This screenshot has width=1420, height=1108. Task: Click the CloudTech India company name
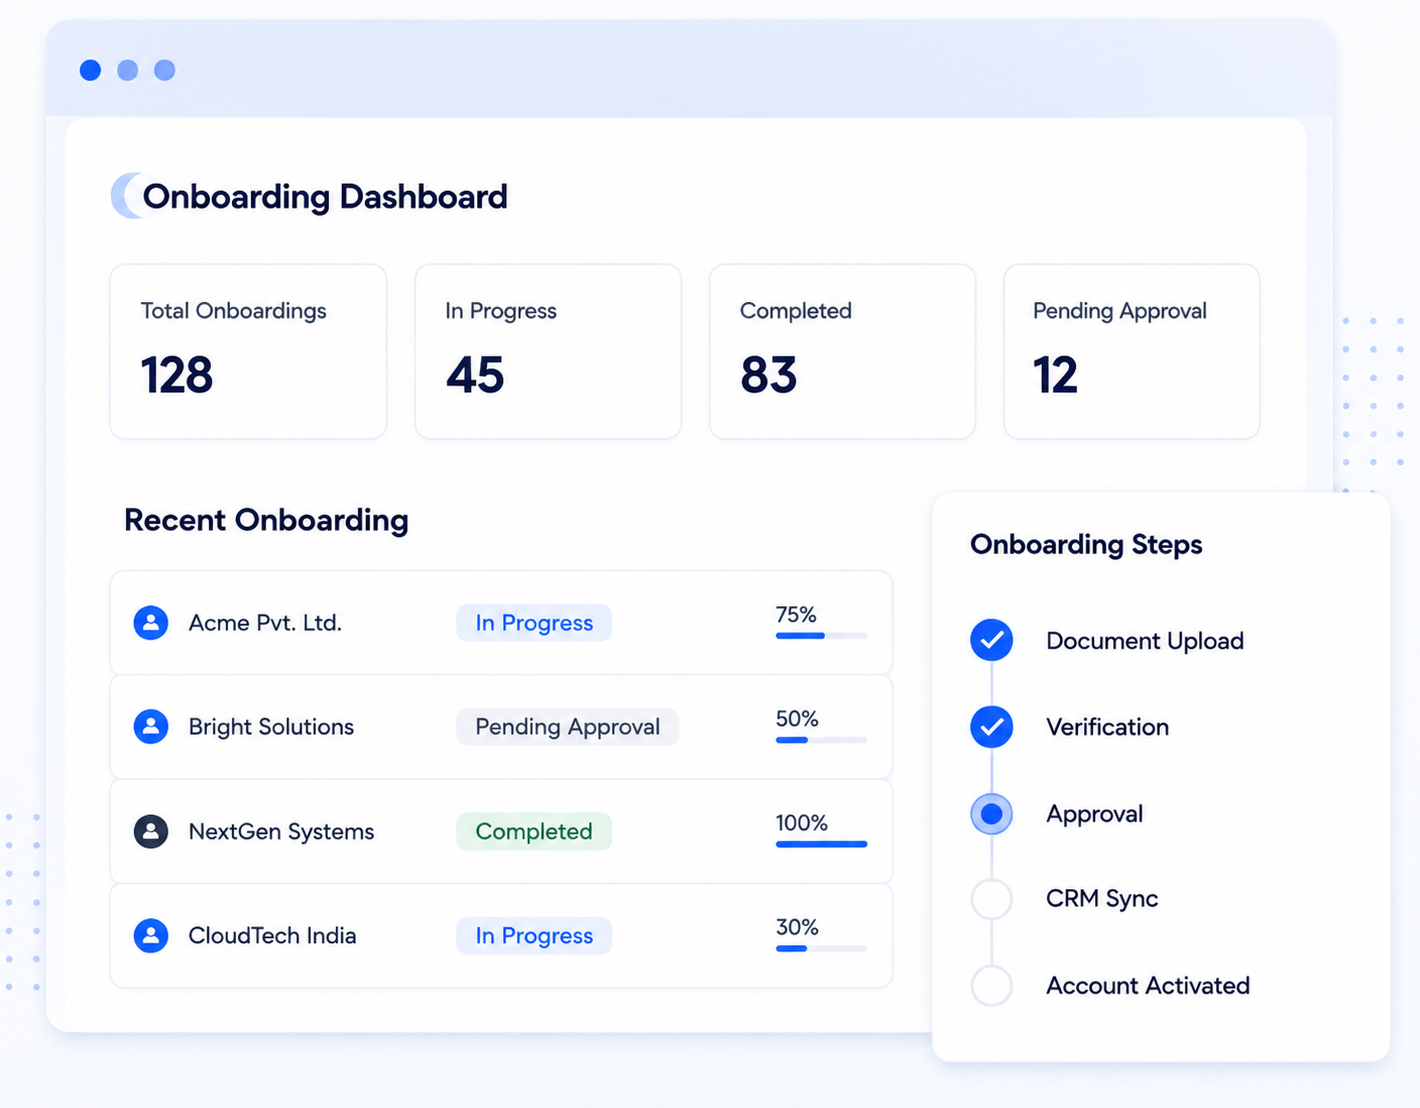coord(272,935)
